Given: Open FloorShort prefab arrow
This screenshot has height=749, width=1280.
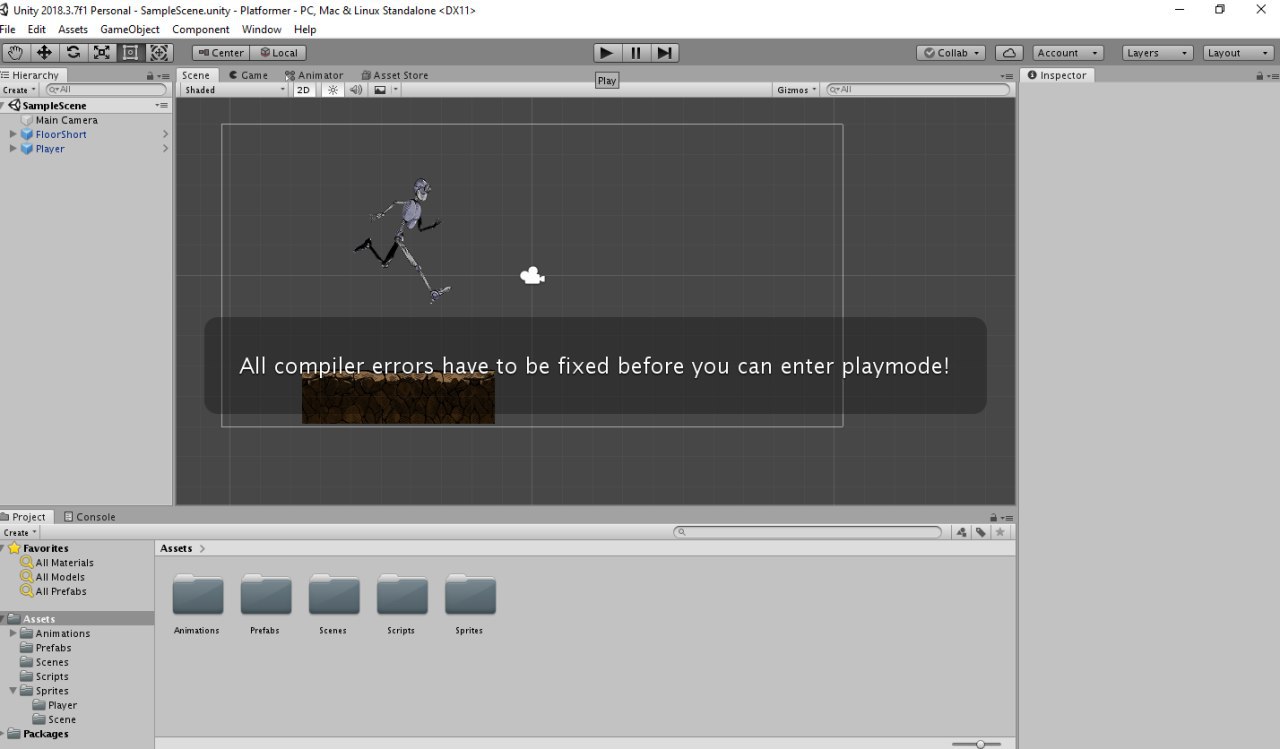Looking at the screenshot, I should click(165, 134).
